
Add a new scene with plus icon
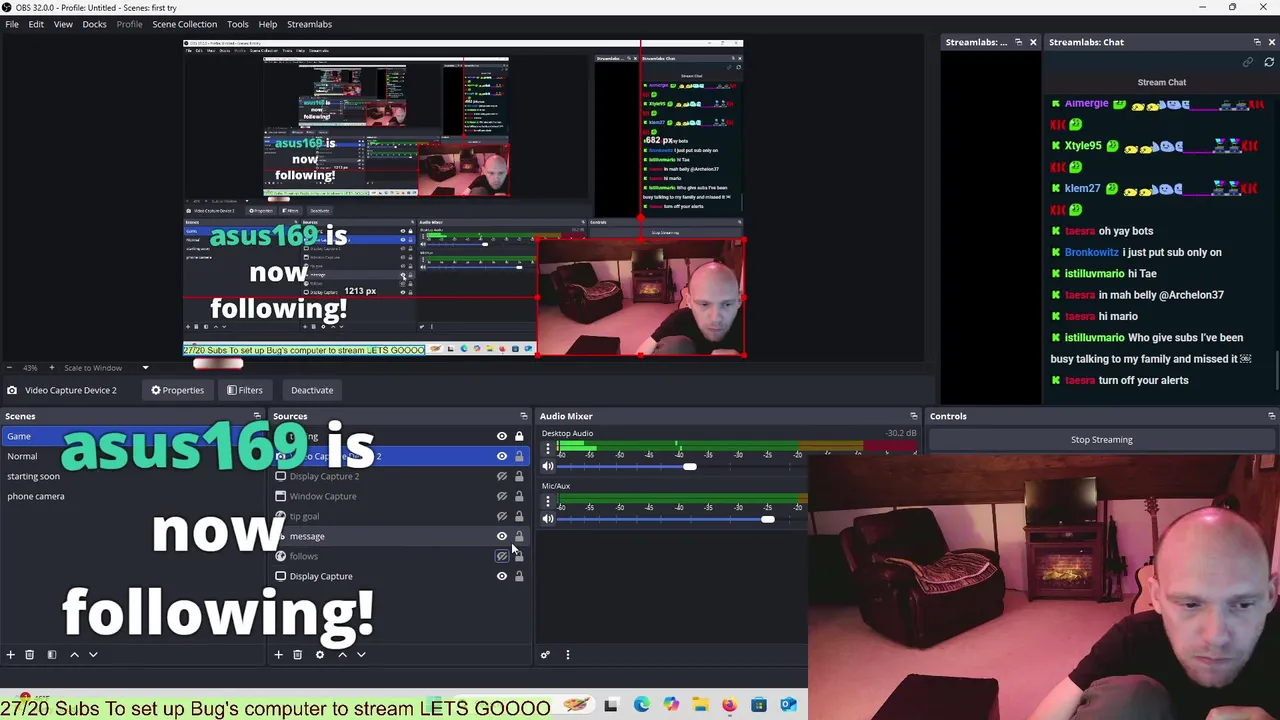[x=10, y=655]
